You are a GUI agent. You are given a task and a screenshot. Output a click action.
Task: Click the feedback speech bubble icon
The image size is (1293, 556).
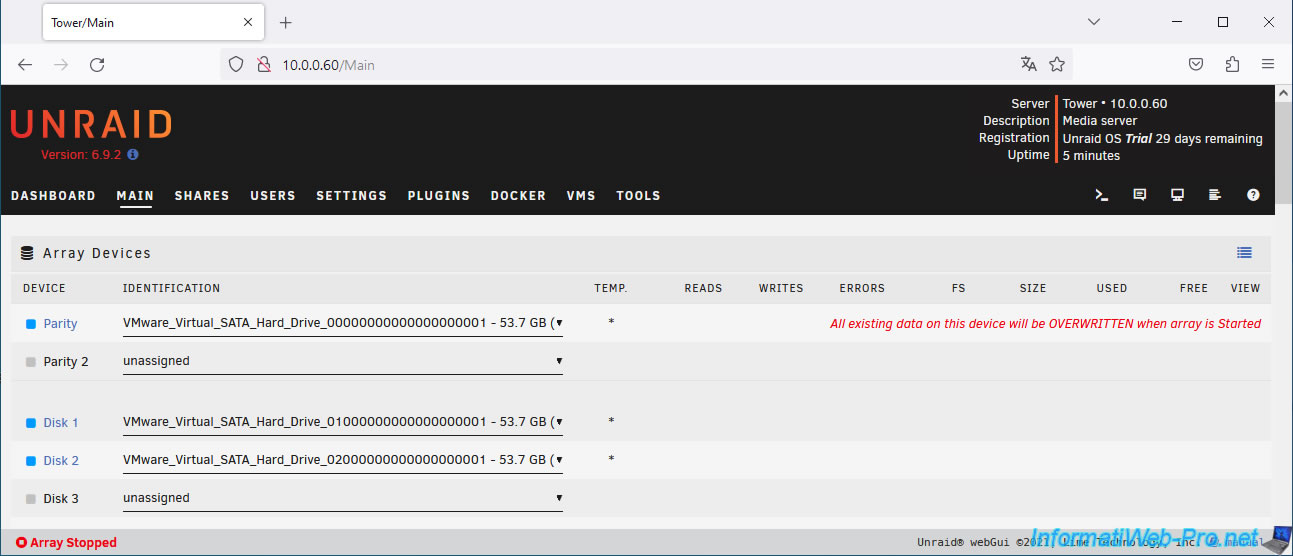(1139, 196)
